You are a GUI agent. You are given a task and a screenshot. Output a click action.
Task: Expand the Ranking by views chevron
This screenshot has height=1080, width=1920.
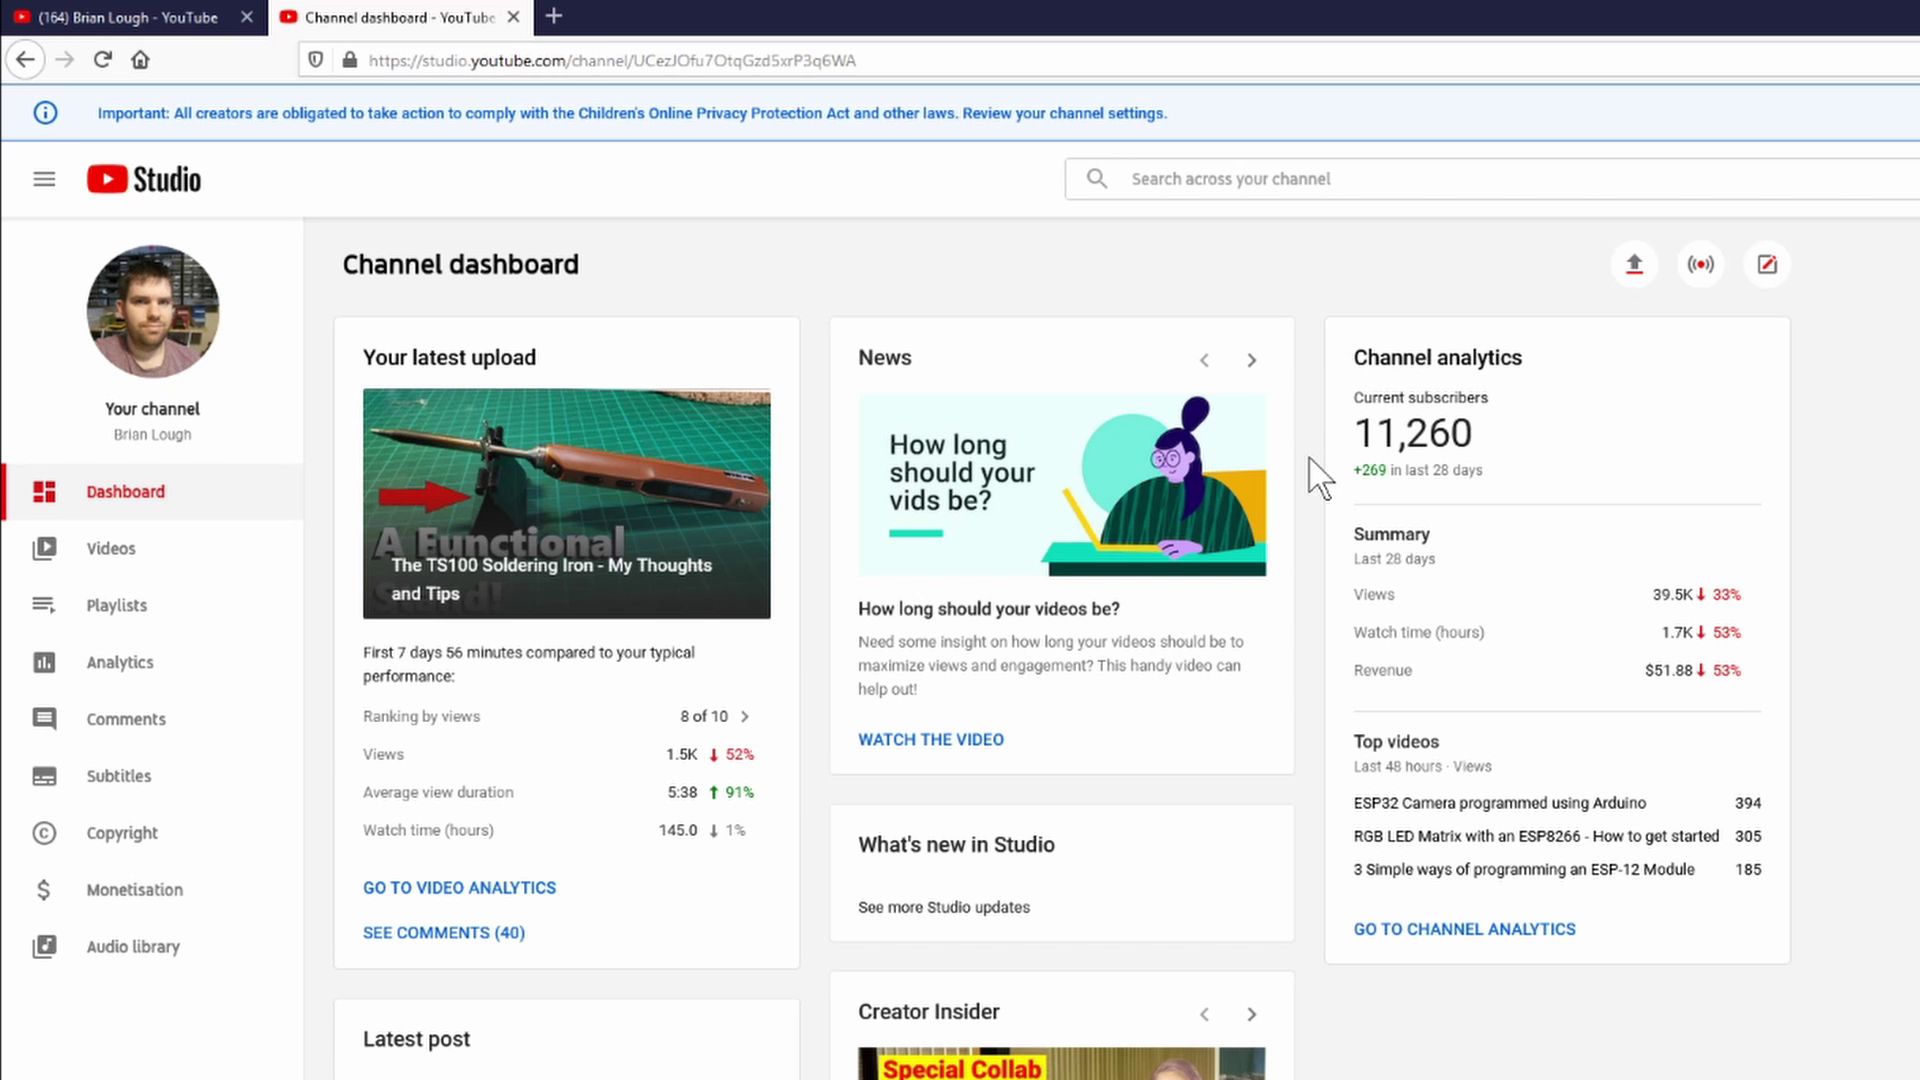coord(745,716)
